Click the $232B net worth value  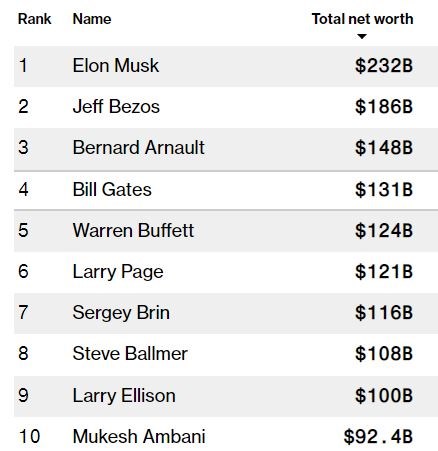[x=384, y=65]
